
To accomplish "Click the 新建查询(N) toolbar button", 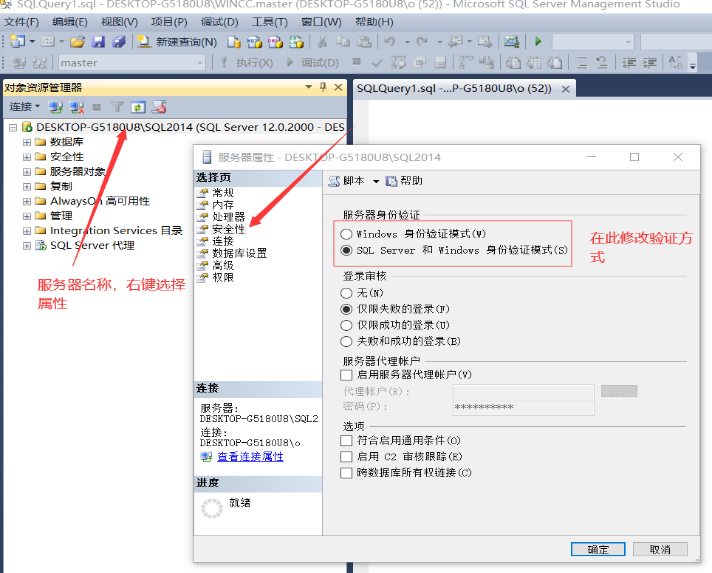I will (177, 42).
